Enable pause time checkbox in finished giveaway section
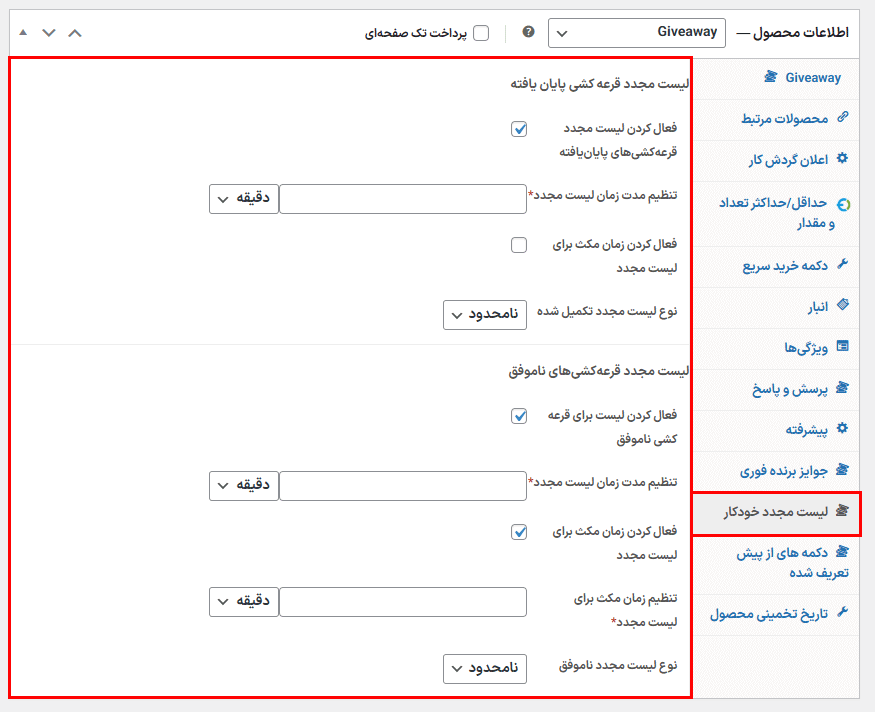This screenshot has height=712, width=875. (518, 245)
